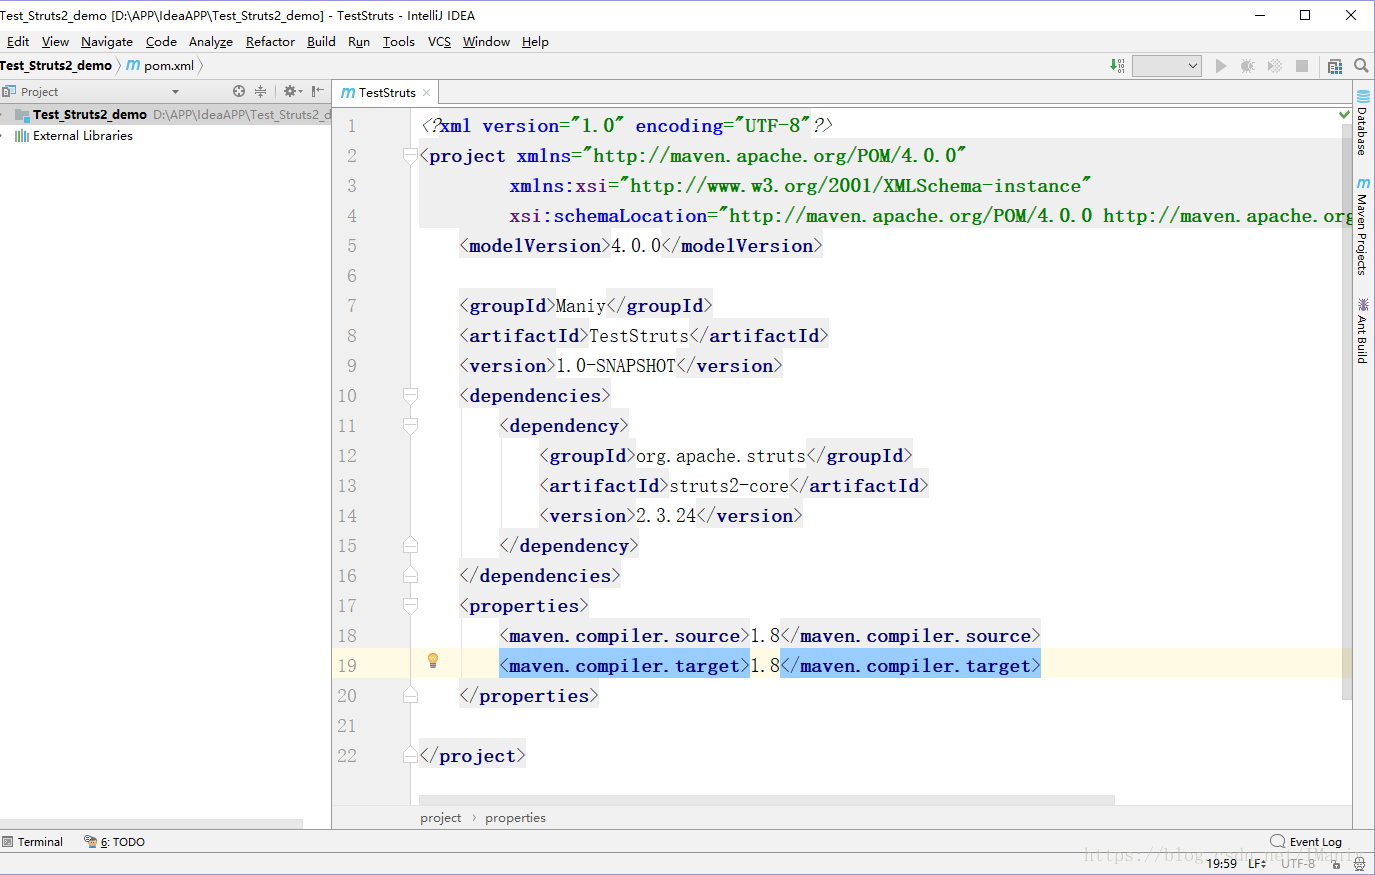Image resolution: width=1375 pixels, height=875 pixels.
Task: Select Test_Struts2_demo root in Project tree
Action: [165, 115]
